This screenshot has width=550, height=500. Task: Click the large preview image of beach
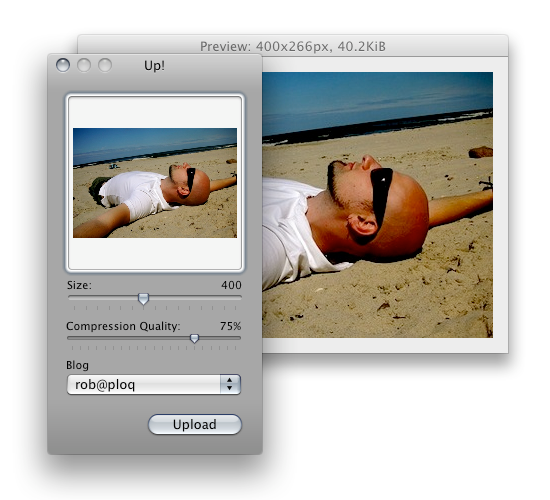click(x=377, y=205)
